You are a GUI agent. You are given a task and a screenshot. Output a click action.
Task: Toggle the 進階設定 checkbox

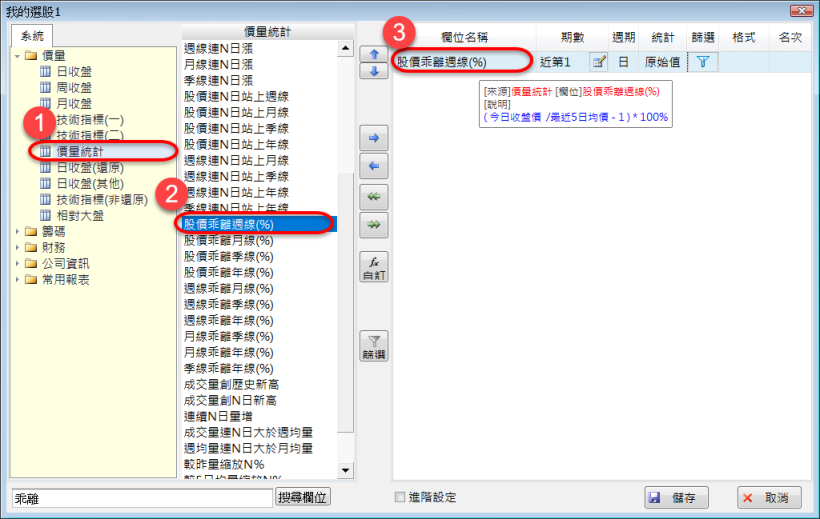coord(400,497)
